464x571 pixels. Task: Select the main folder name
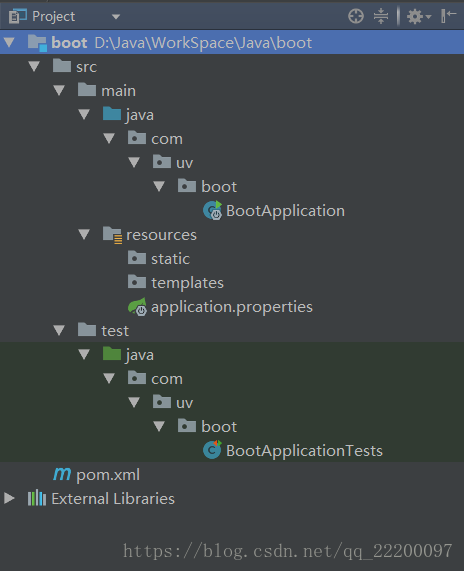pos(118,91)
